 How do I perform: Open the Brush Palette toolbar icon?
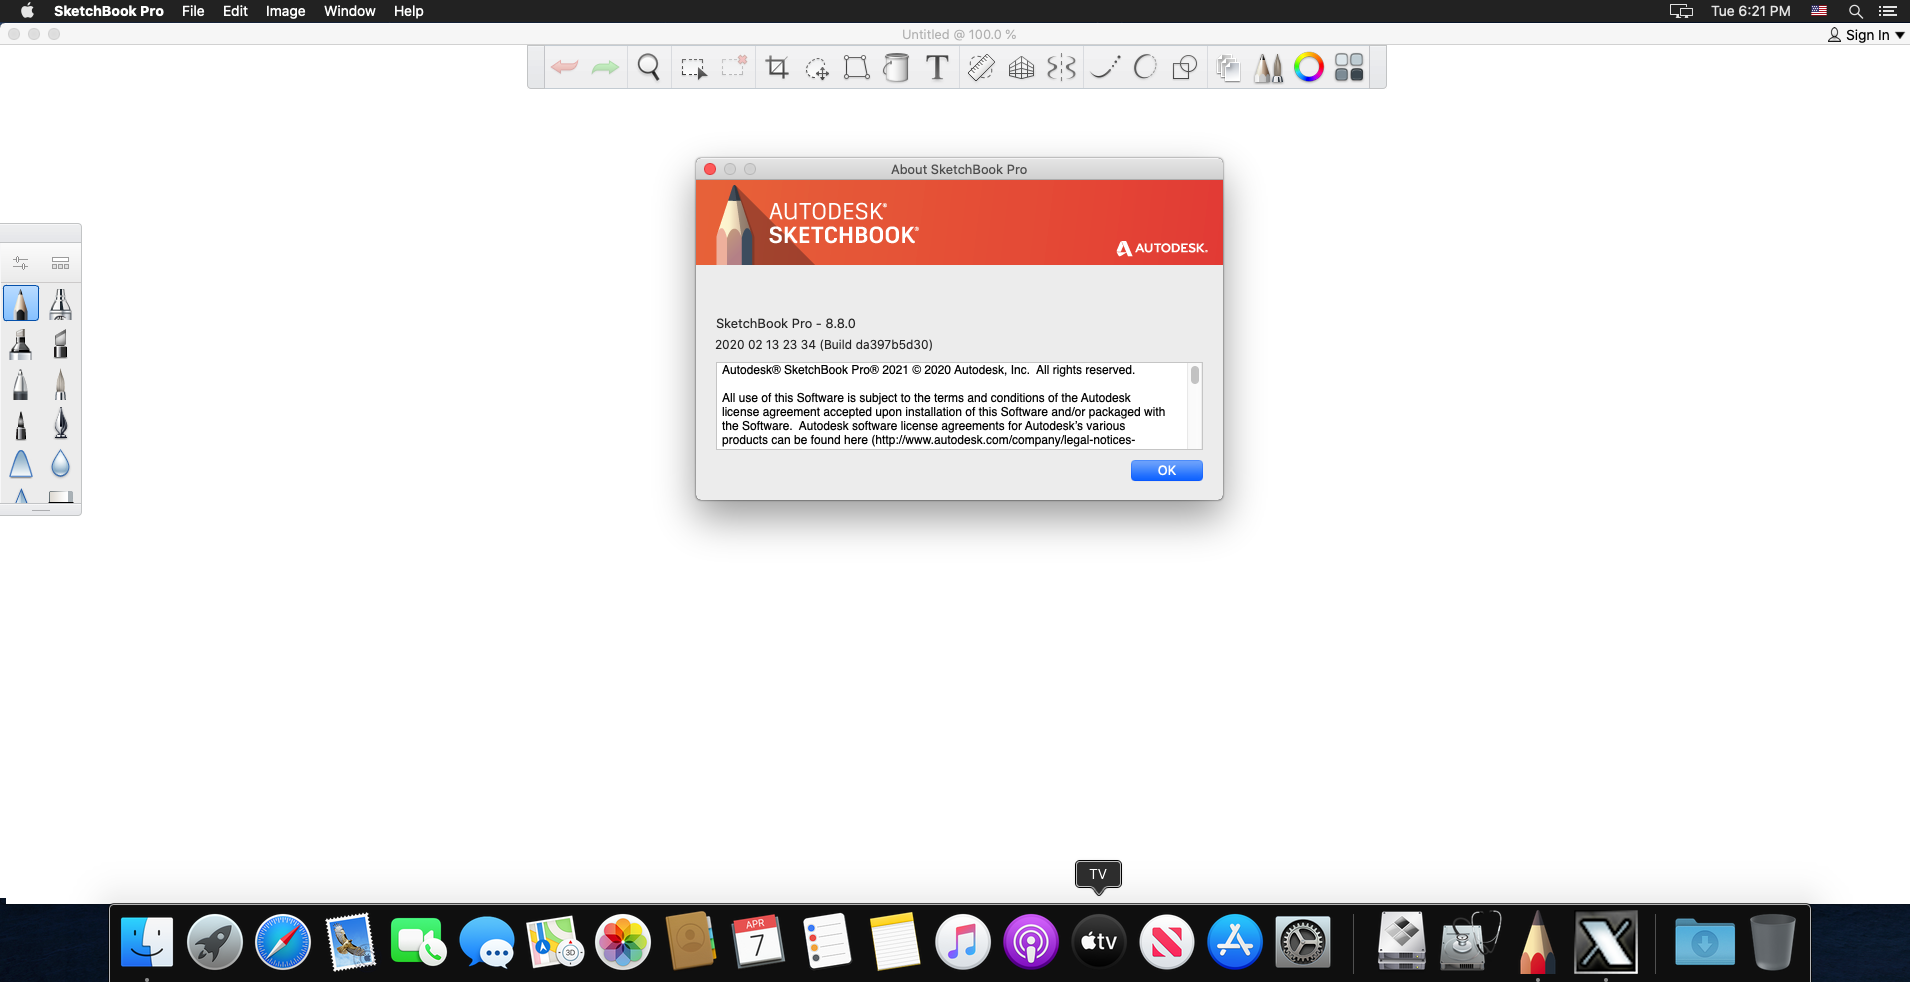[1268, 67]
